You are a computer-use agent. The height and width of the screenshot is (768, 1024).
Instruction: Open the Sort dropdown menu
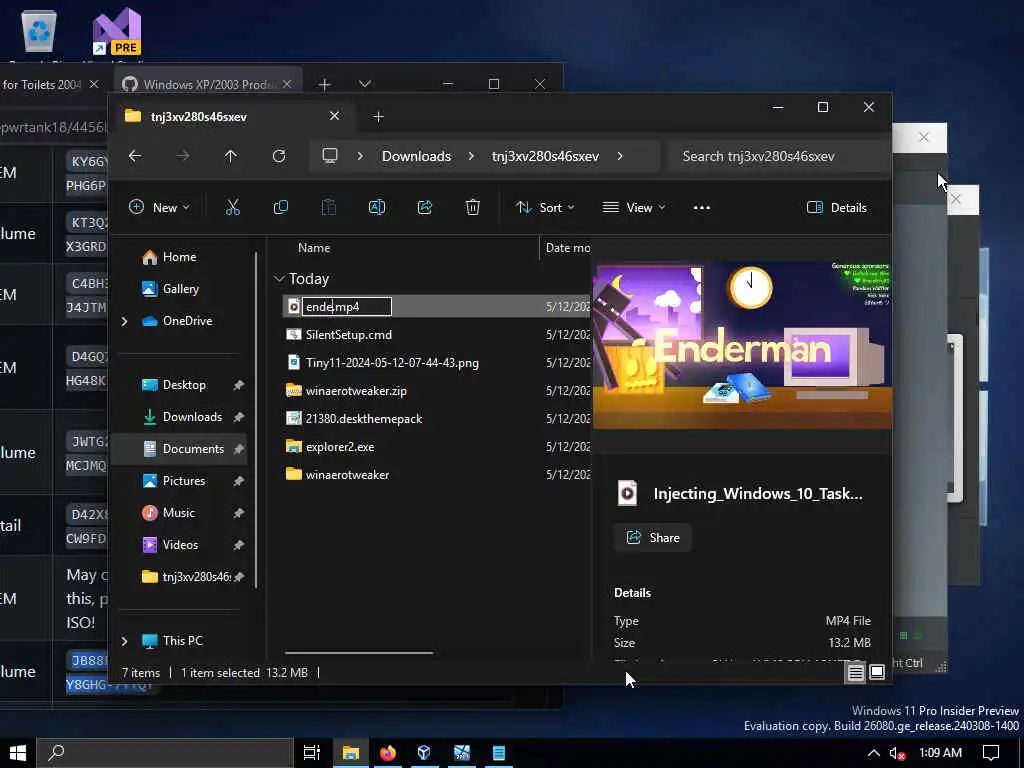pos(545,208)
